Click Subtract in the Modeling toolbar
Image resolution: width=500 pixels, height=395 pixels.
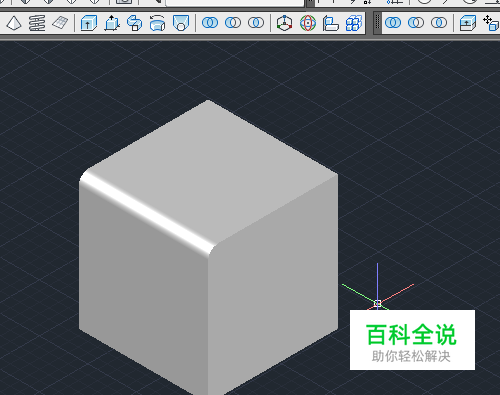pos(233,23)
